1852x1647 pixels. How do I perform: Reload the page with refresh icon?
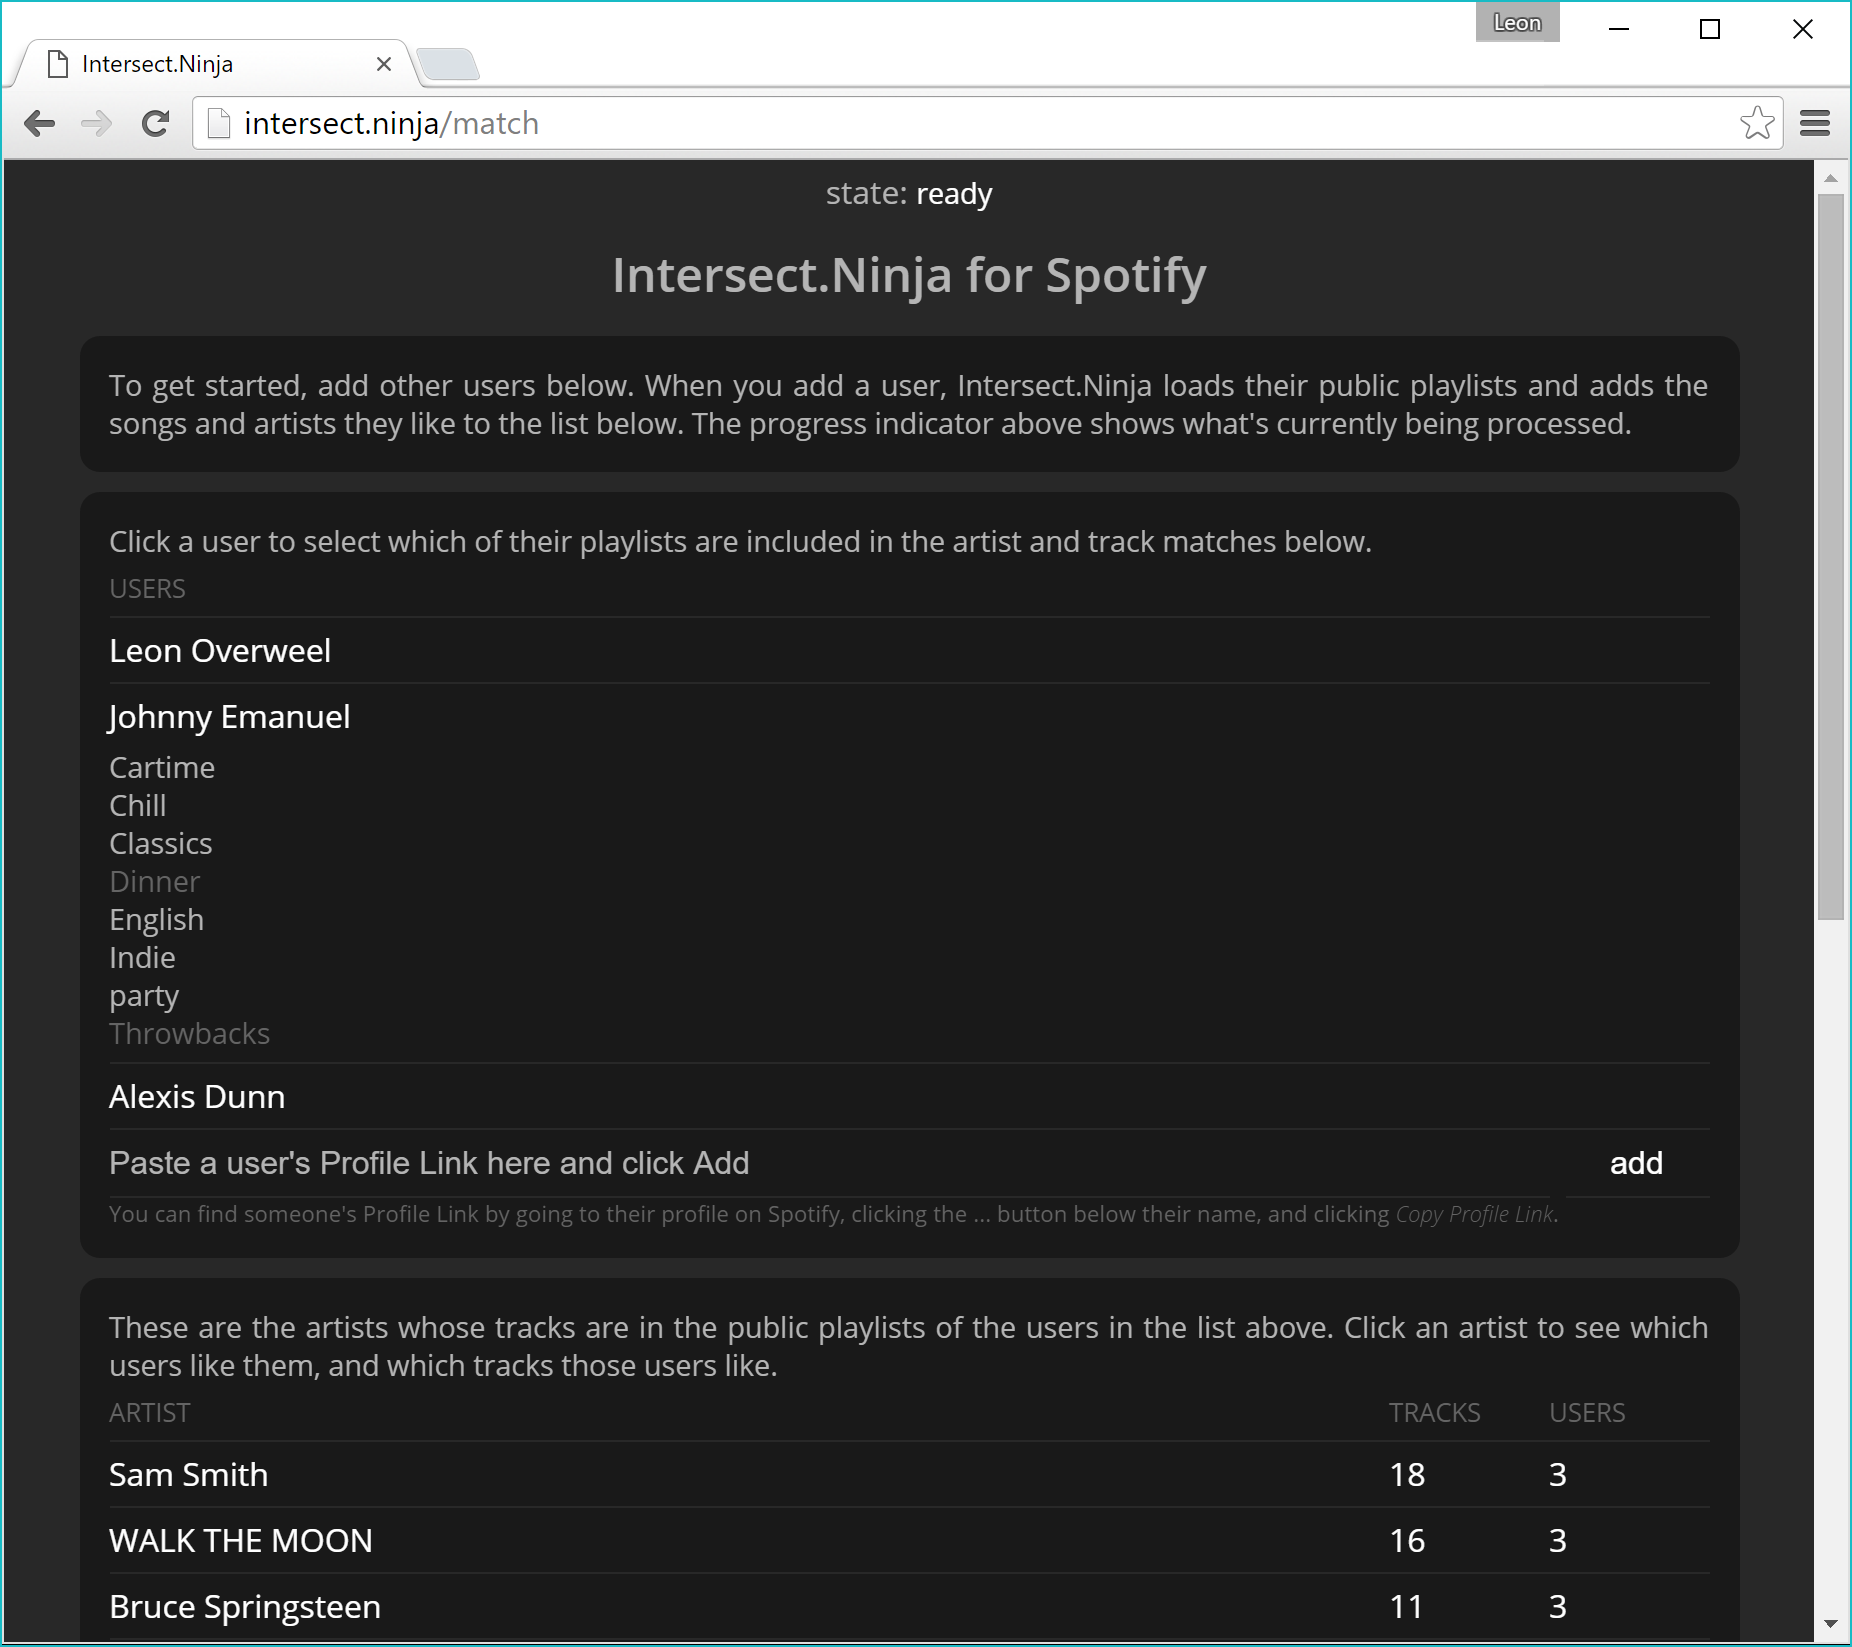coord(155,124)
